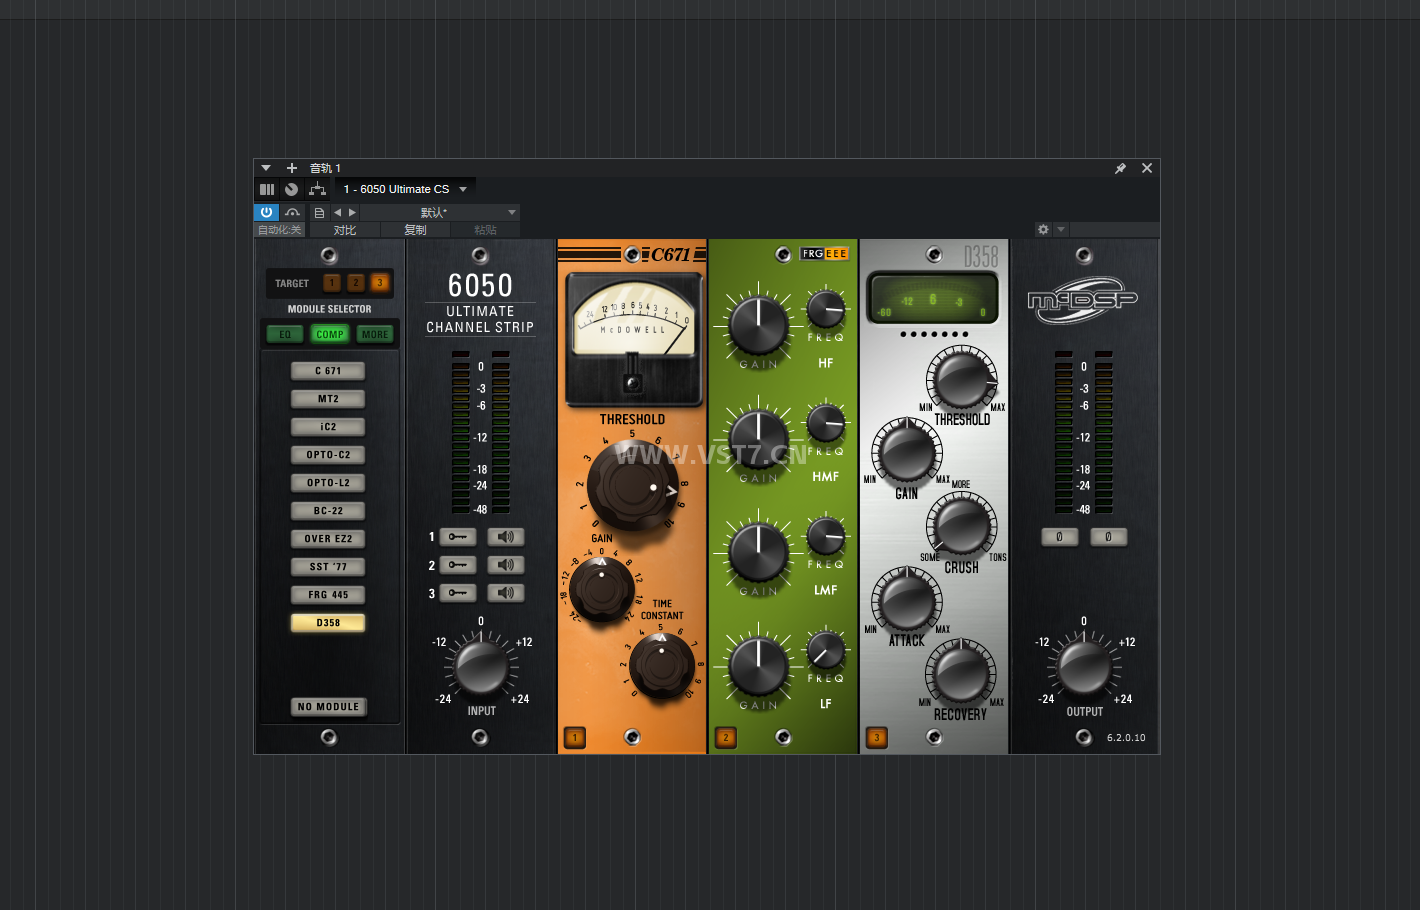Click the C671 GAIN knob
The image size is (1420, 910).
click(601, 590)
